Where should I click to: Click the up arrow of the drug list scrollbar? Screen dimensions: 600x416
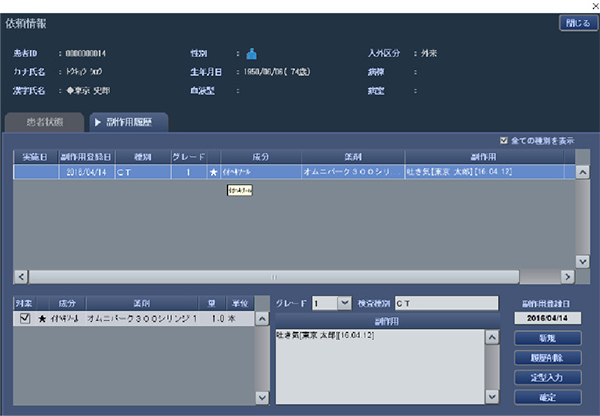click(x=262, y=319)
